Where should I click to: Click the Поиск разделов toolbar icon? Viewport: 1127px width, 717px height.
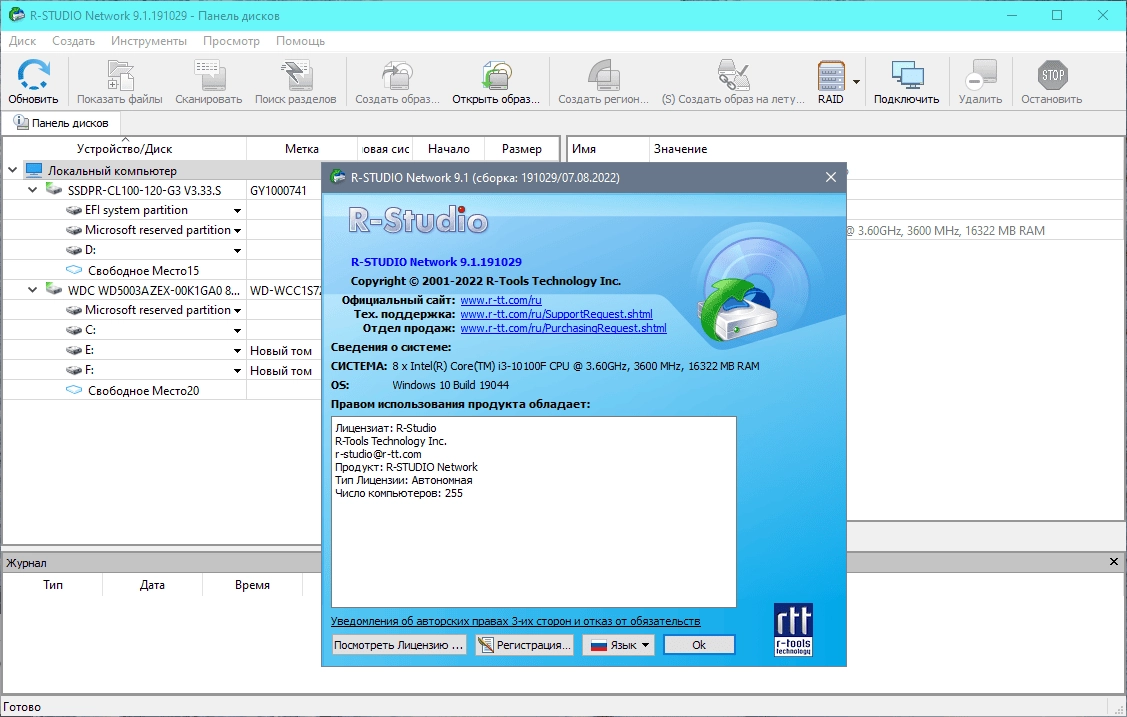(x=295, y=75)
